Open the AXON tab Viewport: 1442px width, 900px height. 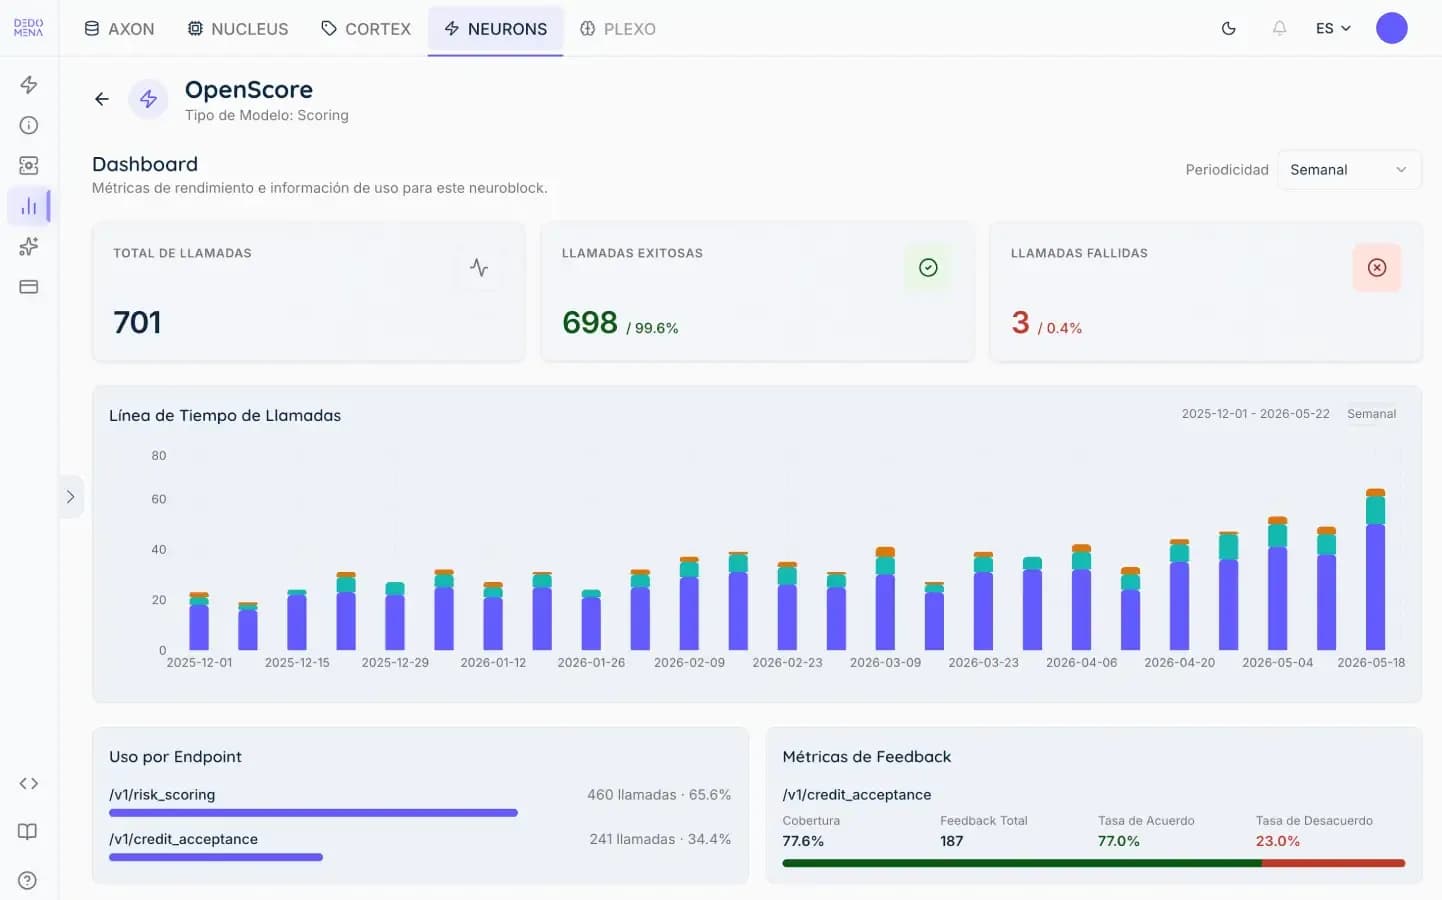[x=119, y=29]
